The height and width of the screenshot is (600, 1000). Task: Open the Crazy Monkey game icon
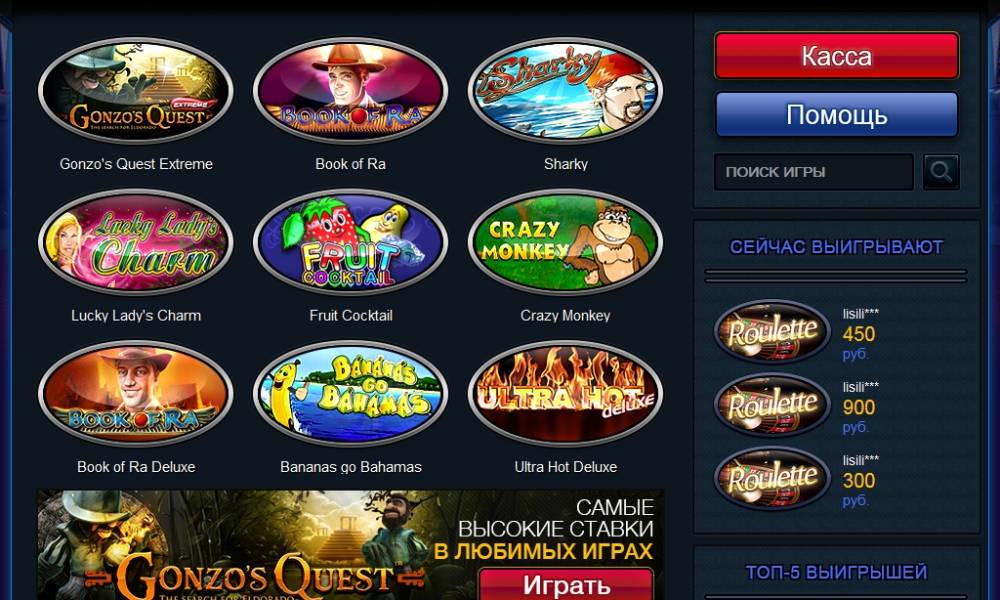click(x=565, y=242)
